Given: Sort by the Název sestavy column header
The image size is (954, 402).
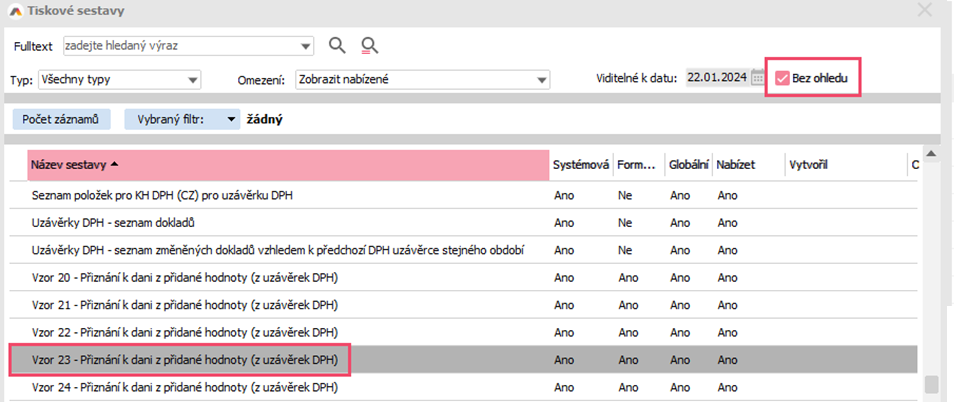Looking at the screenshot, I should tap(288, 165).
